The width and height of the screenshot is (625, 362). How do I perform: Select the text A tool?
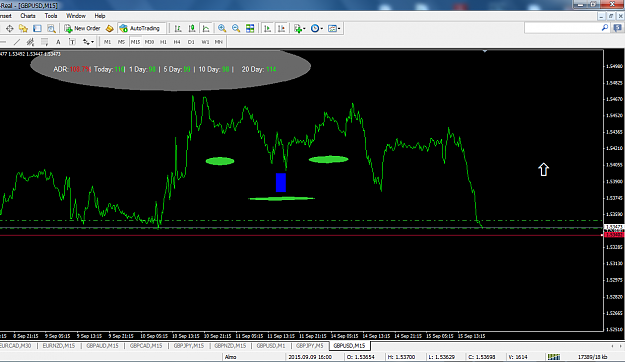point(58,42)
